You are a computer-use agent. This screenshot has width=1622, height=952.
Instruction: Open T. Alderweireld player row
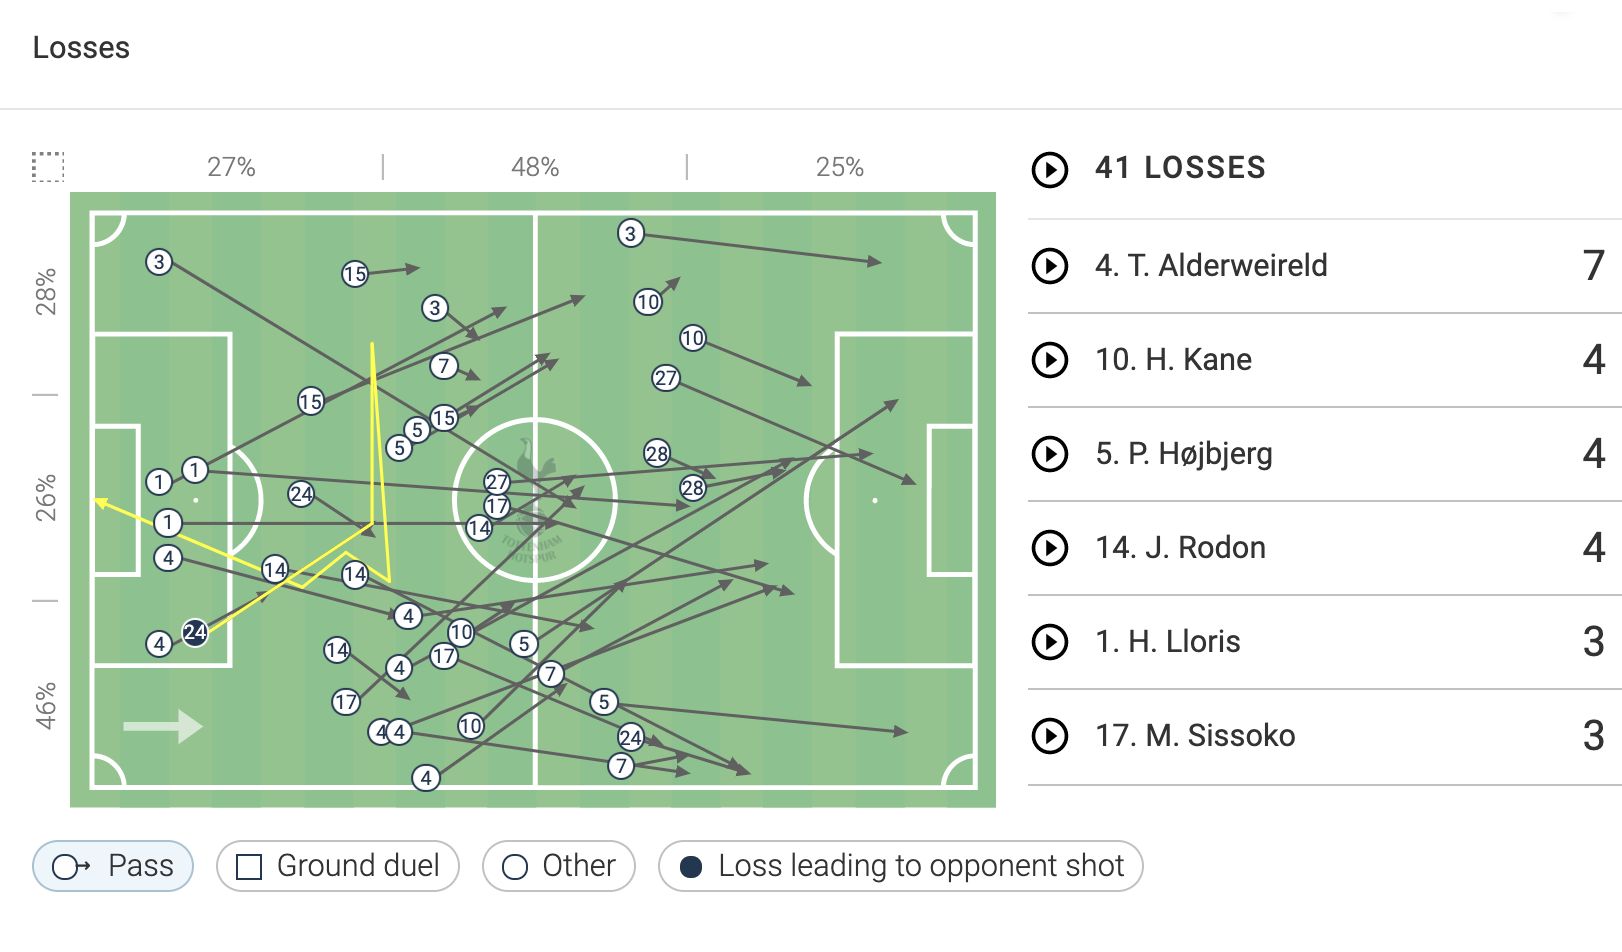click(x=1325, y=266)
